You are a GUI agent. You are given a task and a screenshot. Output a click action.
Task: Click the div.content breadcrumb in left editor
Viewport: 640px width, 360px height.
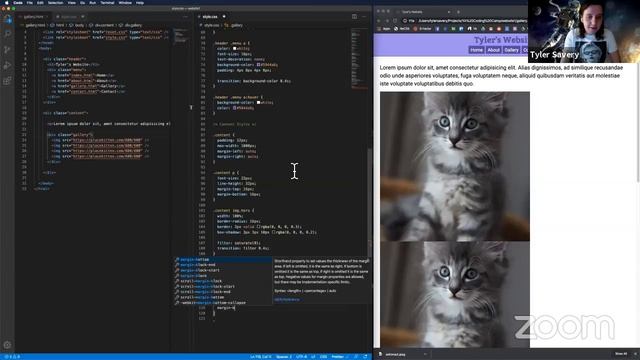[x=102, y=25]
